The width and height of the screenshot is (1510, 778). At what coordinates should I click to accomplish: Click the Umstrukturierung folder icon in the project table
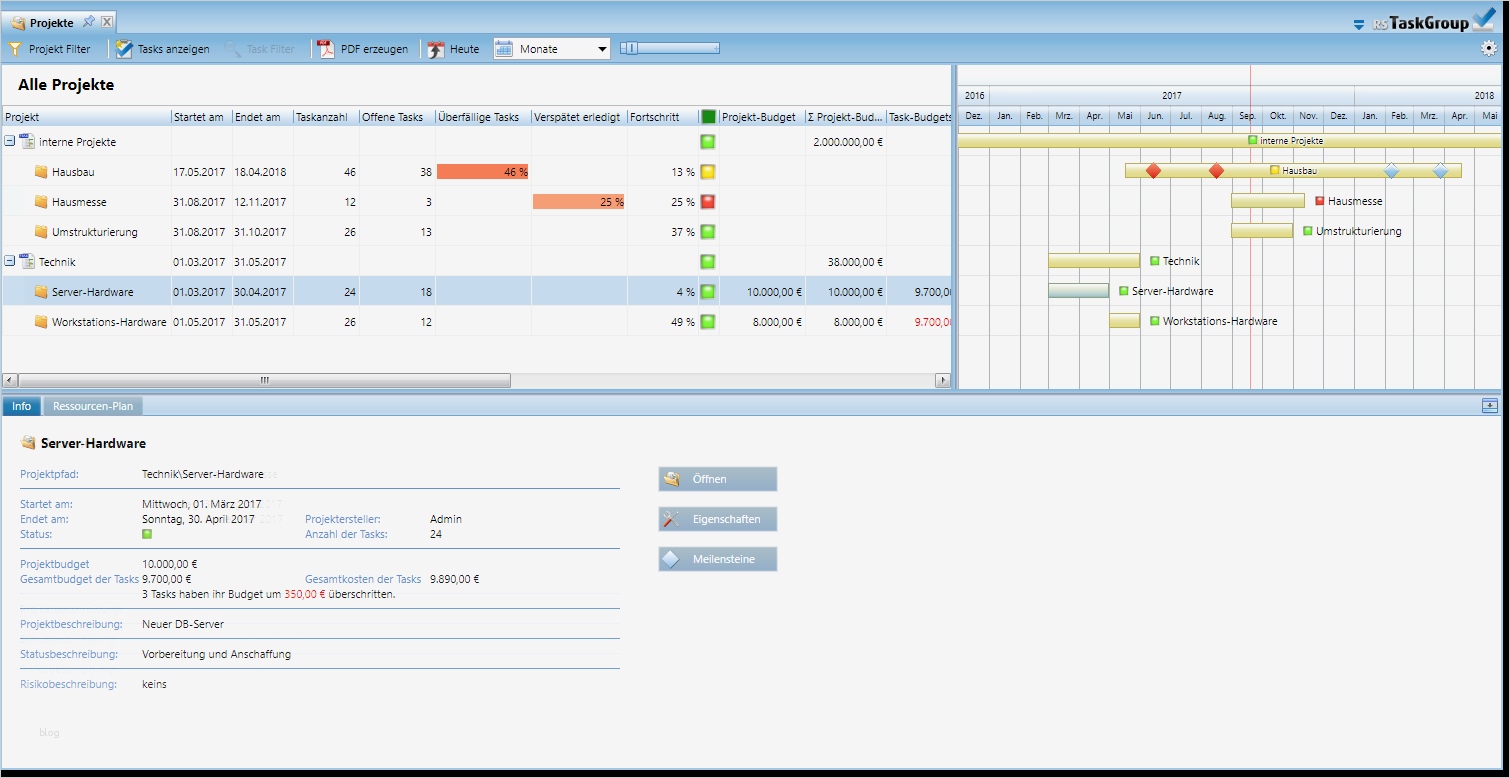[41, 232]
